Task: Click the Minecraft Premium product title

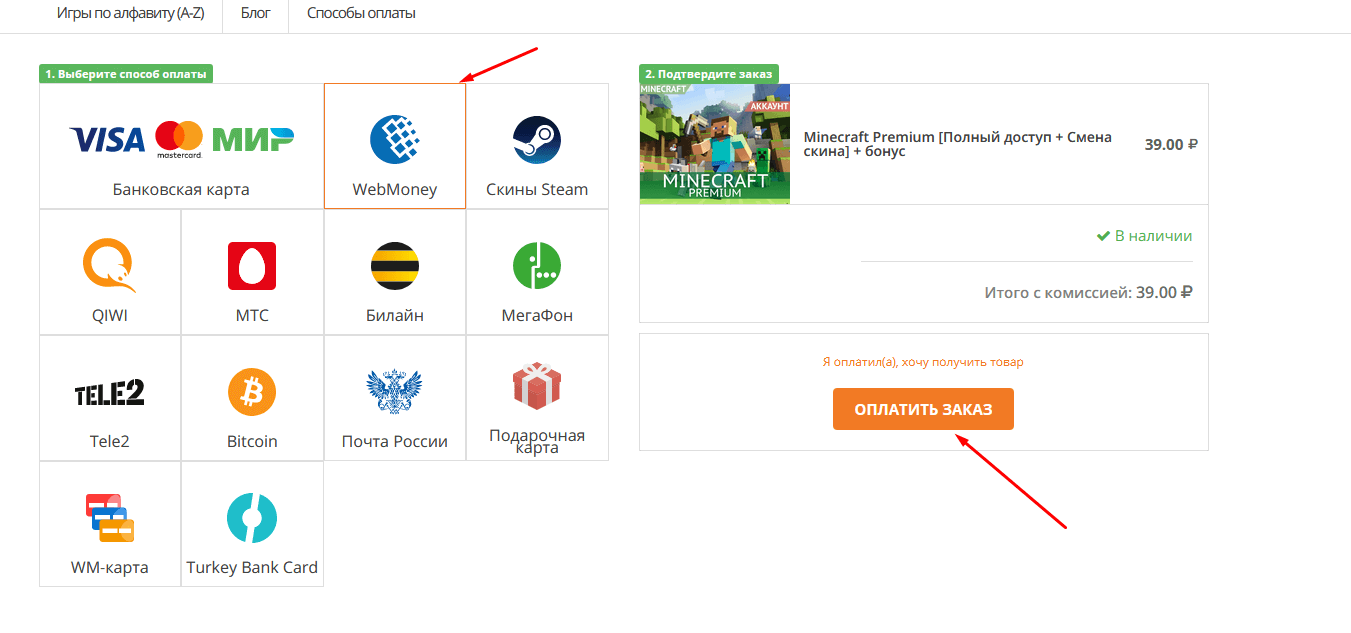Action: (x=957, y=144)
